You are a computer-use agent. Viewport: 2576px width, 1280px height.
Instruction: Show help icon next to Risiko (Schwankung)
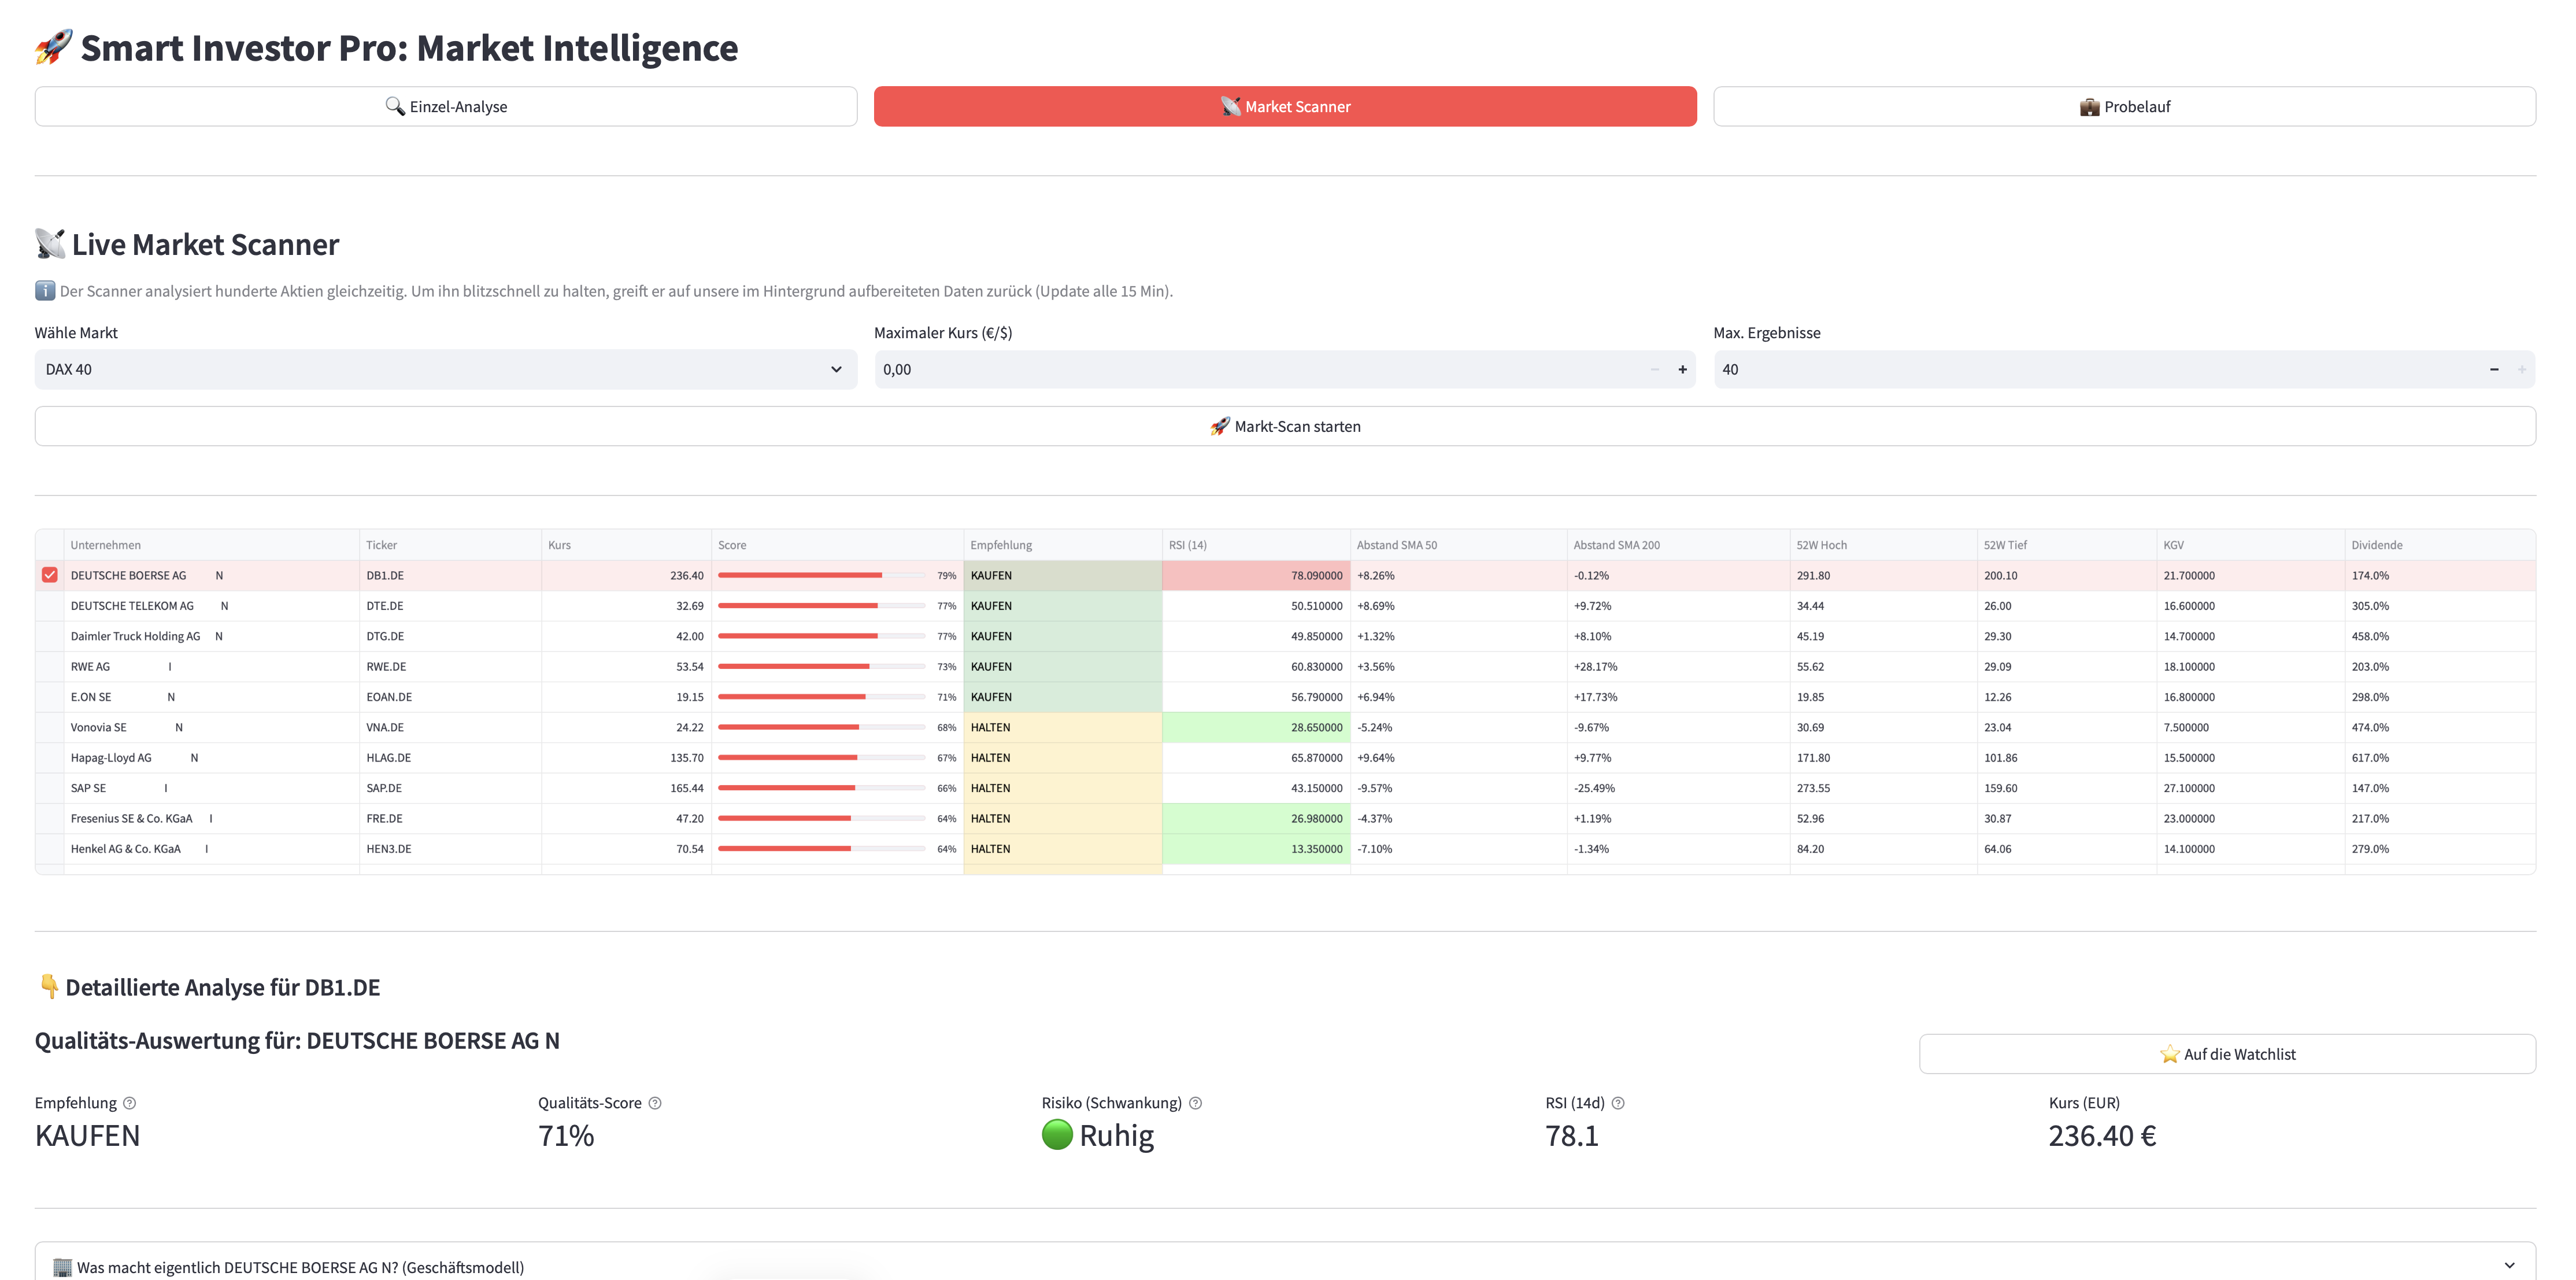pos(1195,1103)
